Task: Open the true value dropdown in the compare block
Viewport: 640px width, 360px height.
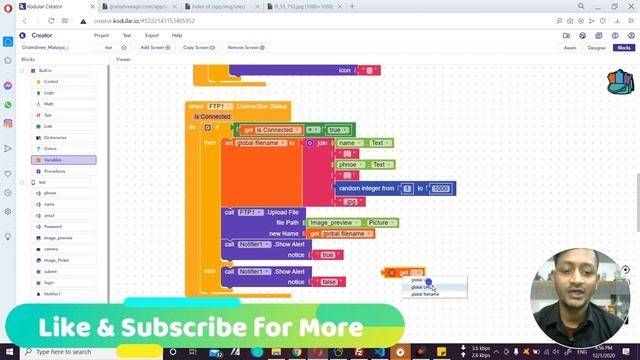Action: click(338, 130)
